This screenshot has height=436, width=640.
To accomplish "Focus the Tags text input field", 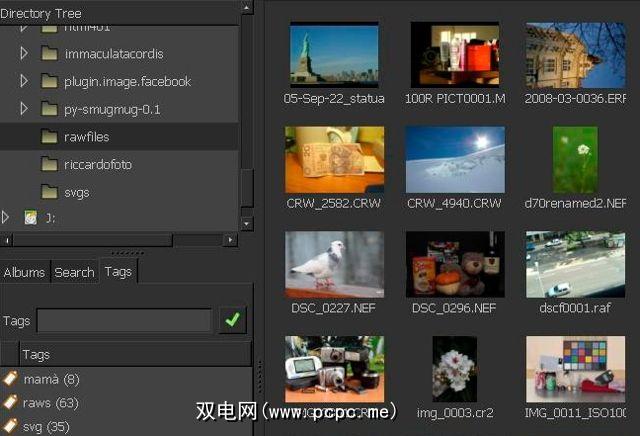I will coord(124,321).
